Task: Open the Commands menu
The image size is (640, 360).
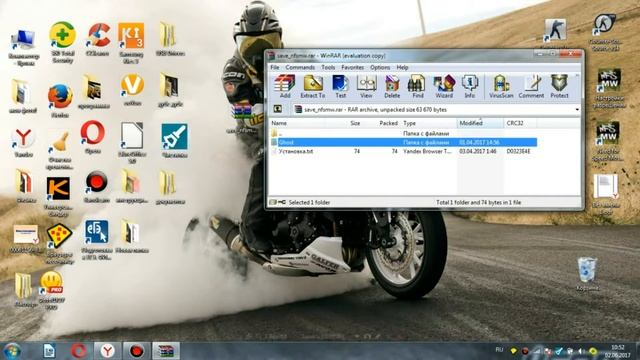Action: [x=300, y=67]
